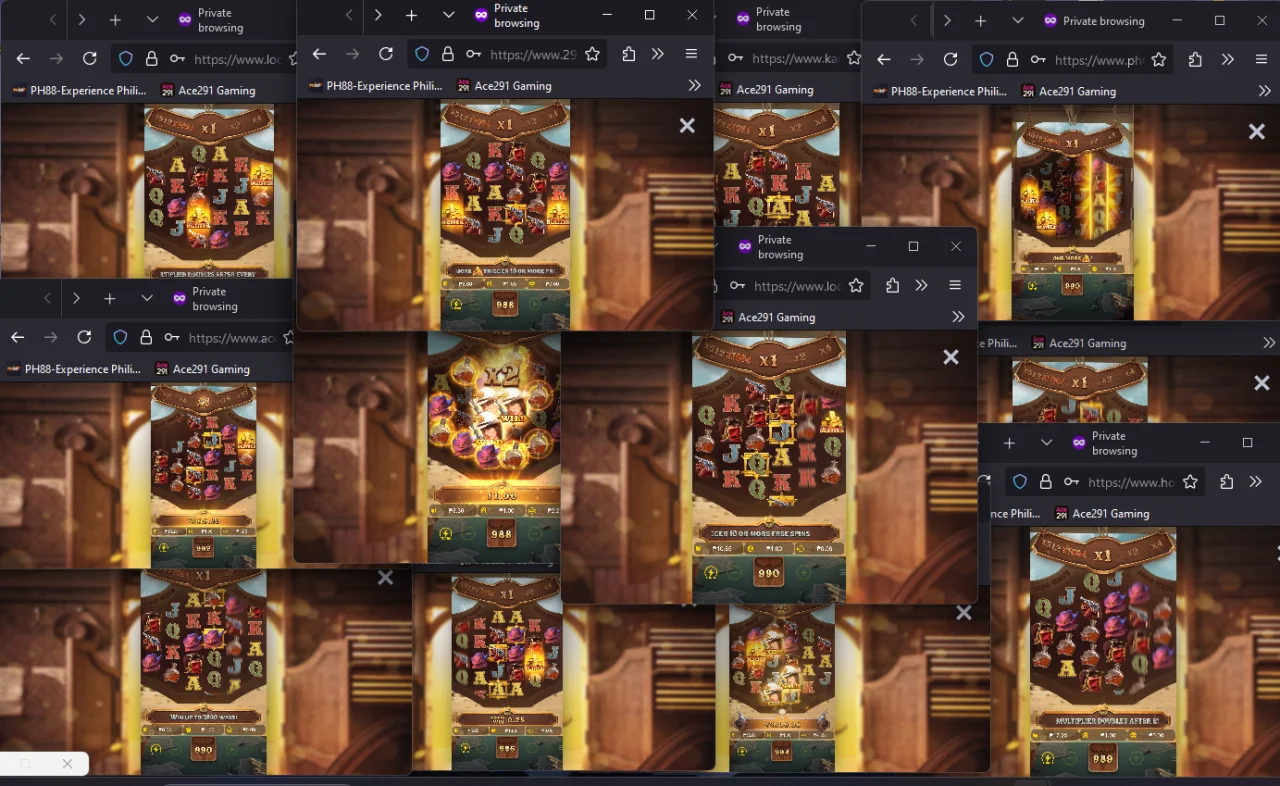Show more tools in top-center window toolbar

click(x=658, y=54)
